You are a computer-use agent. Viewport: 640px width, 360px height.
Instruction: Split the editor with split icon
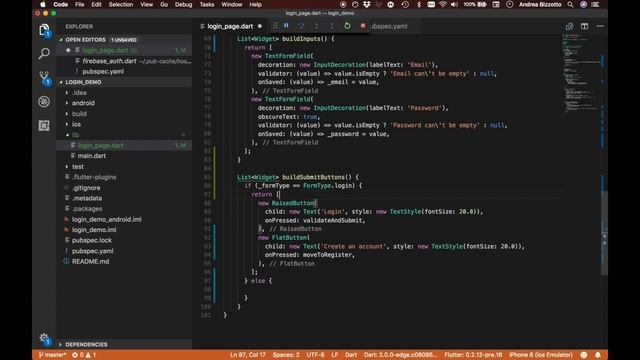[584, 26]
